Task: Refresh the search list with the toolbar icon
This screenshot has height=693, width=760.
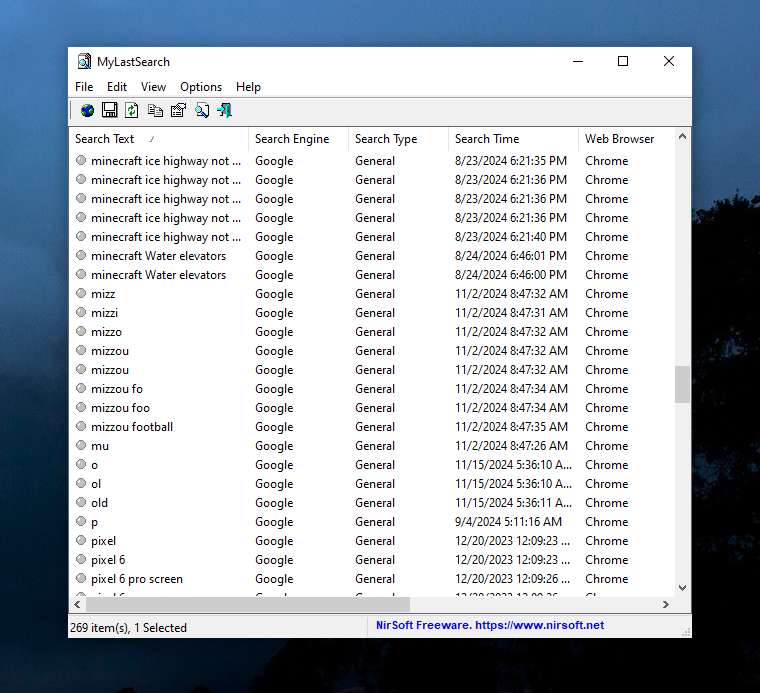Action: pos(132,110)
